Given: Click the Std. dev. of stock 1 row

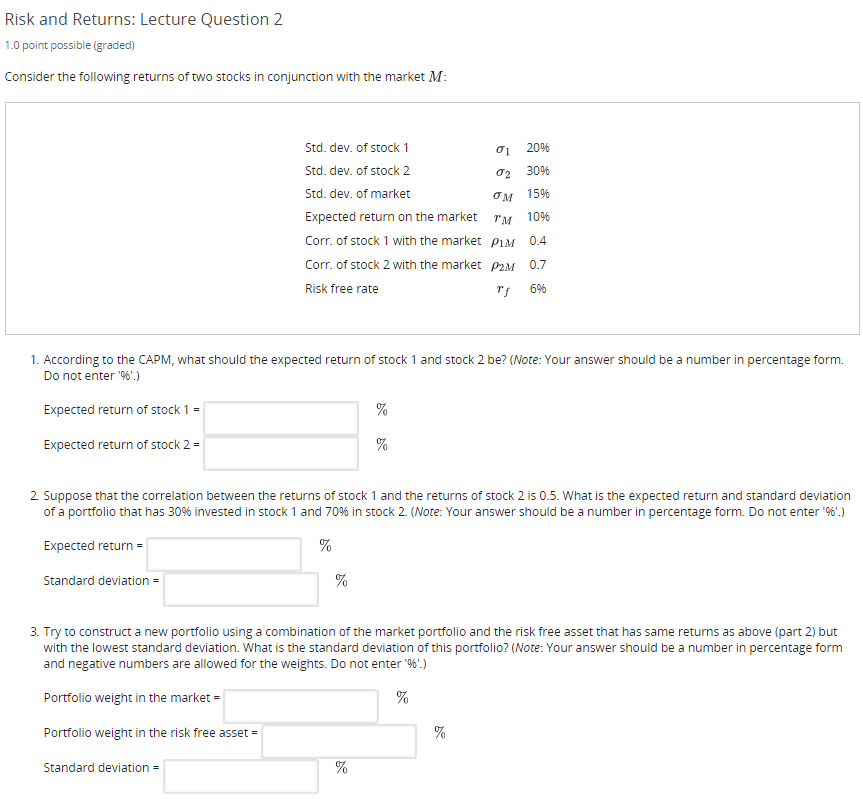Looking at the screenshot, I should (420, 147).
